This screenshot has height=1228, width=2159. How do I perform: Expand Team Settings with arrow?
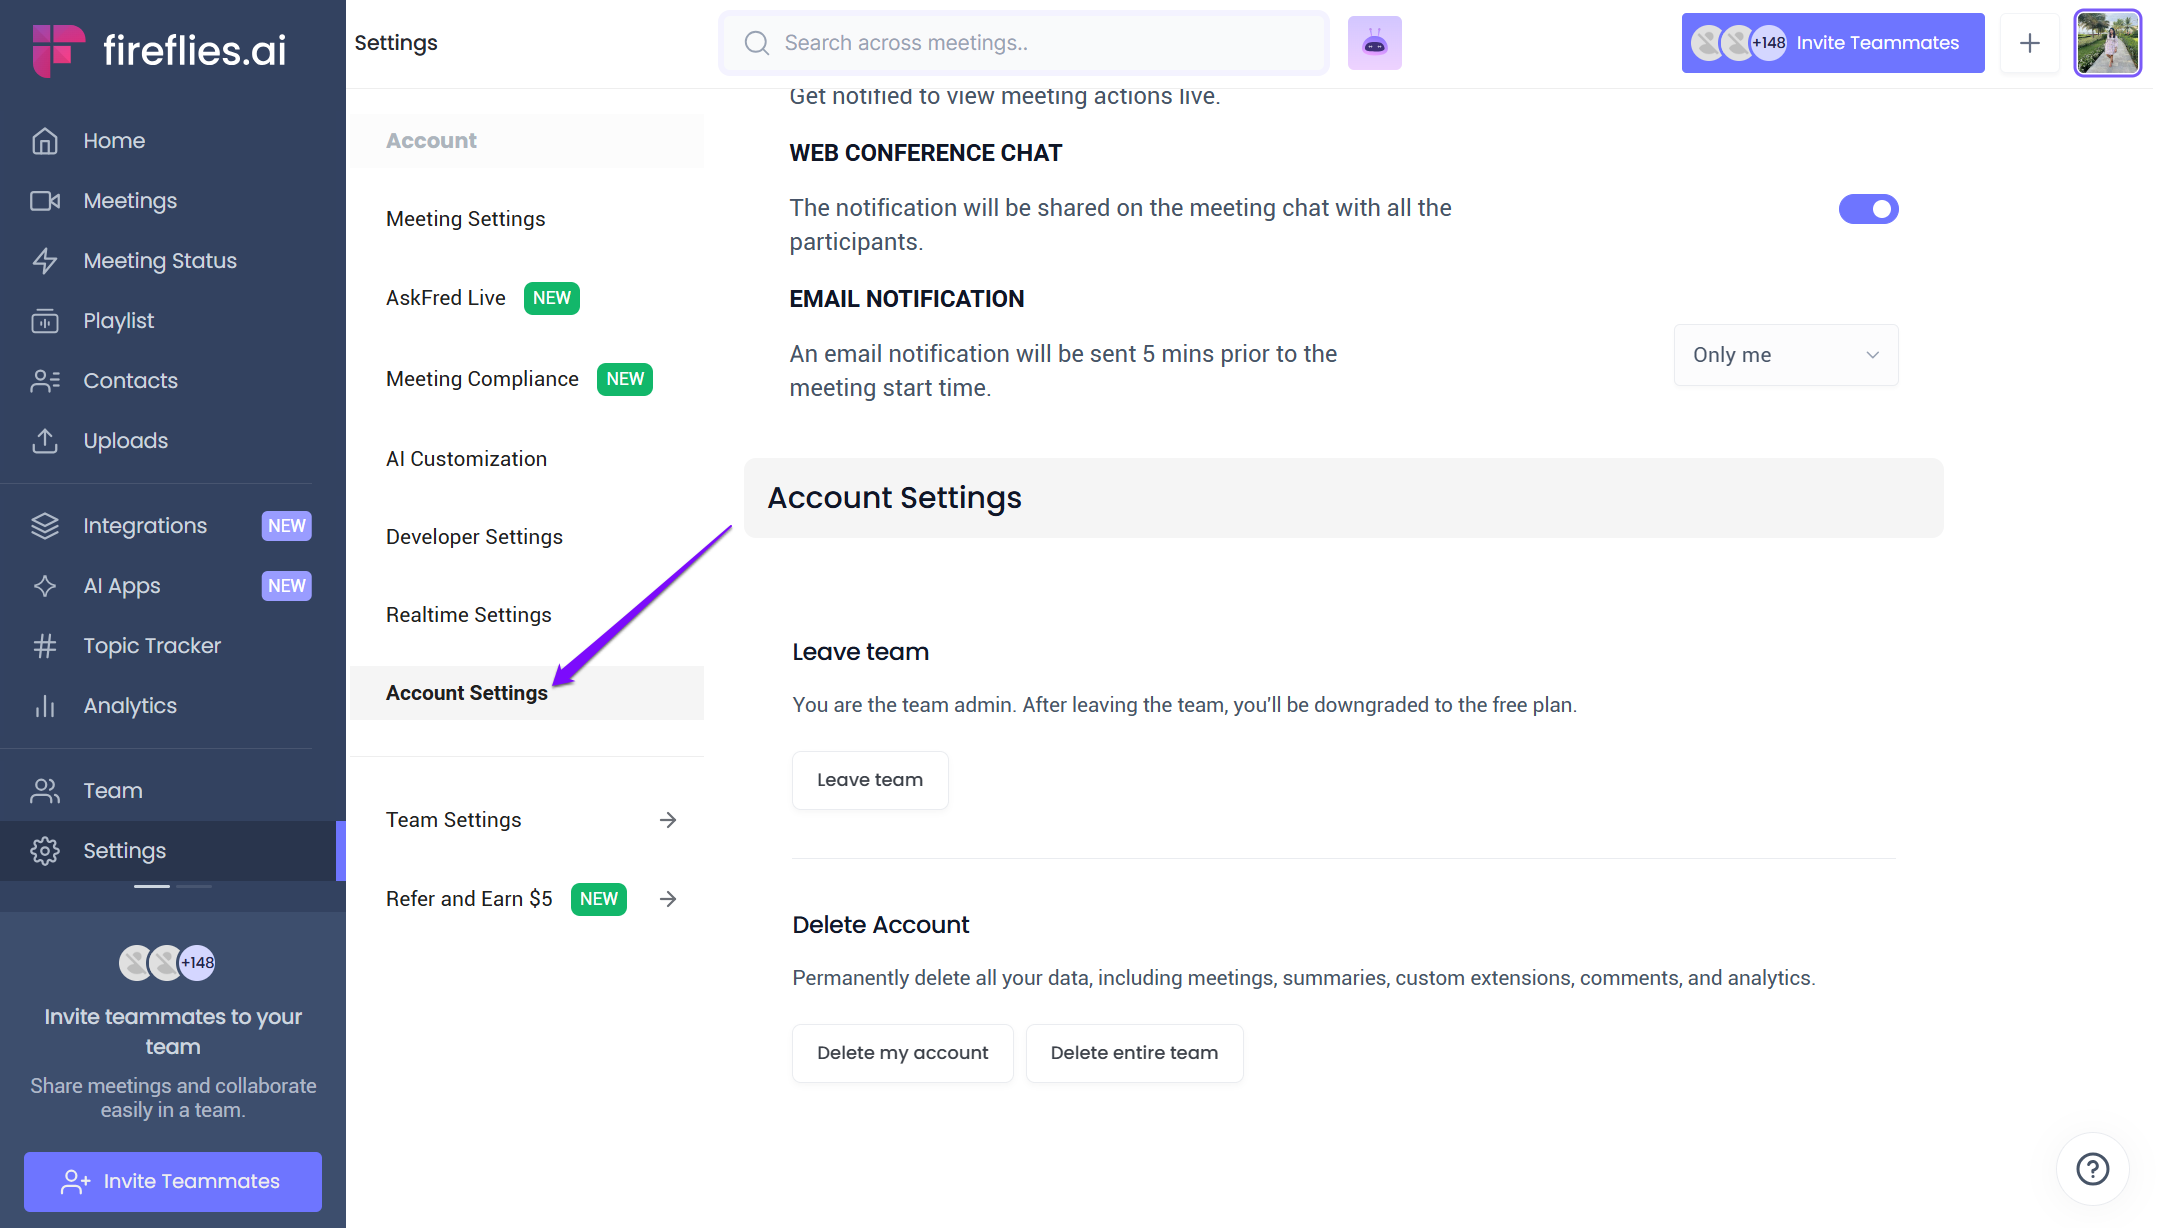tap(668, 820)
